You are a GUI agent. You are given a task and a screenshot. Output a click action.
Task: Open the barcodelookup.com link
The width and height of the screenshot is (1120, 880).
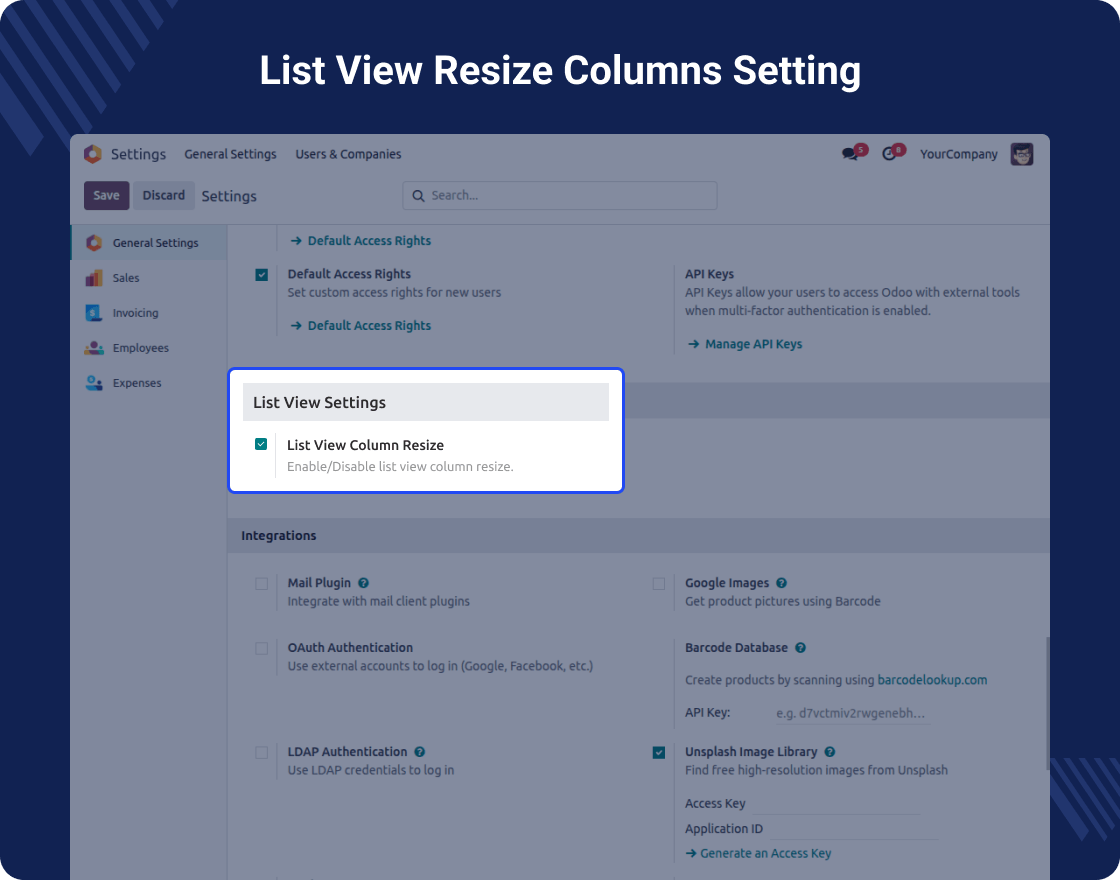click(x=932, y=680)
